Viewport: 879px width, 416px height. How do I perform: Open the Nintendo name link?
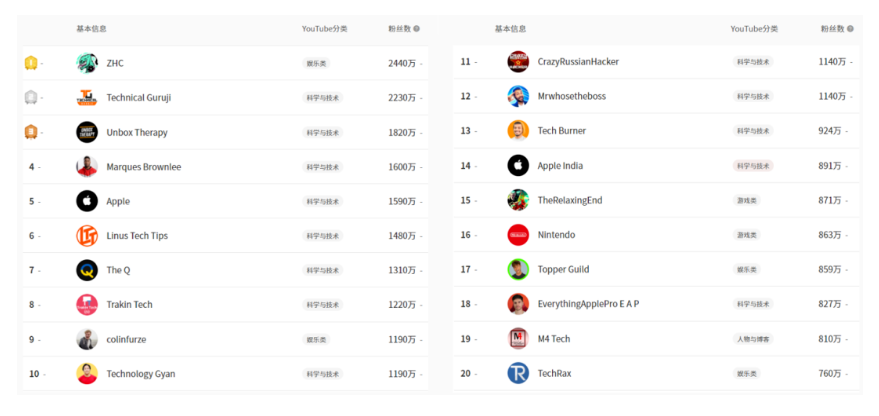click(x=556, y=235)
